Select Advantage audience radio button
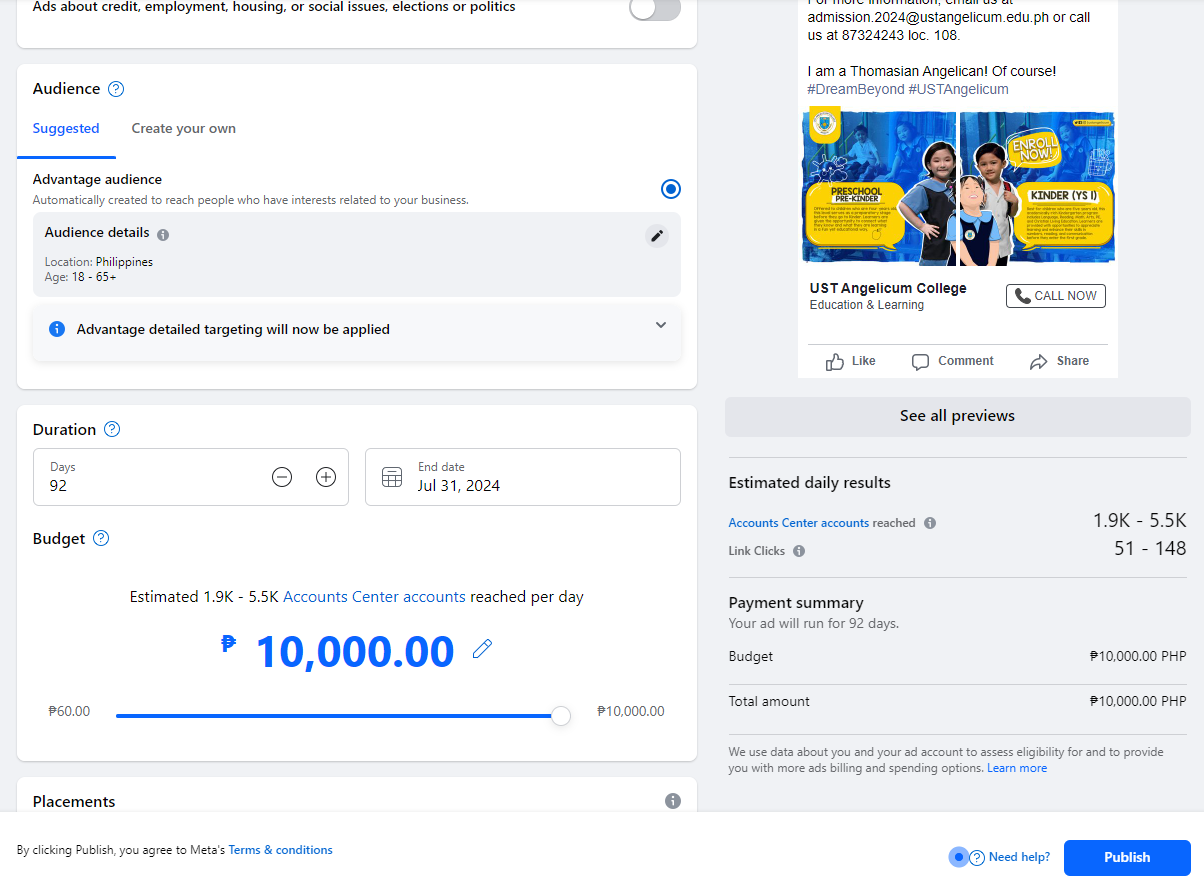Viewport: 1204px width, 881px height. click(x=671, y=189)
